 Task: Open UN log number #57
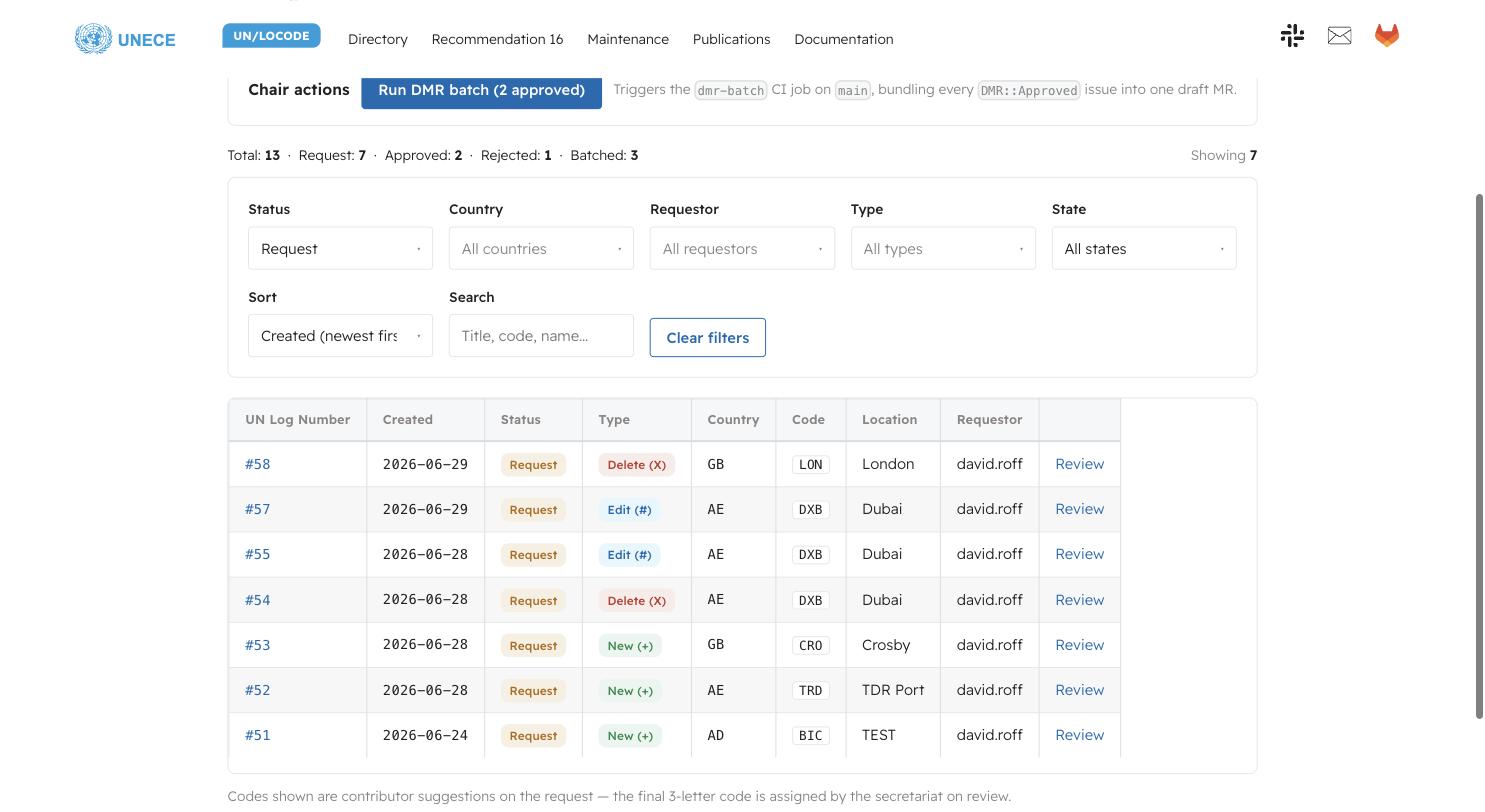tap(257, 509)
